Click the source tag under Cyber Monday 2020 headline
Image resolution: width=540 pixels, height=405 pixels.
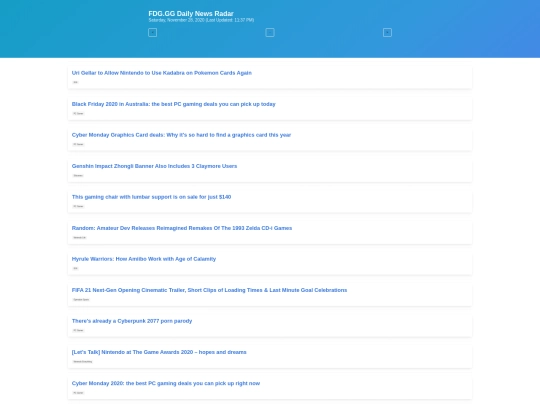(x=78, y=393)
